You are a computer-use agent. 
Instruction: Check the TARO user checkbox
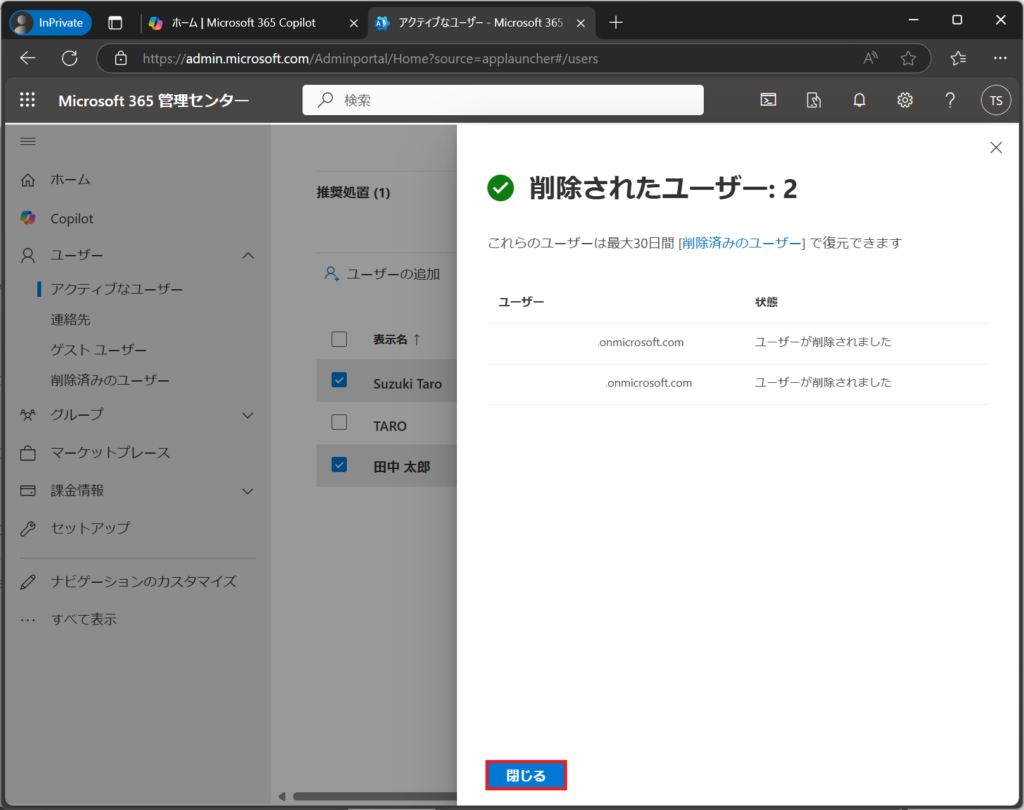tap(339, 423)
